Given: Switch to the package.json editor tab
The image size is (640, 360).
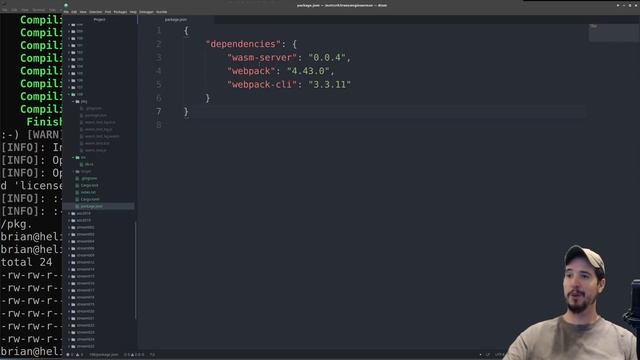Looking at the screenshot, I should 176,19.
